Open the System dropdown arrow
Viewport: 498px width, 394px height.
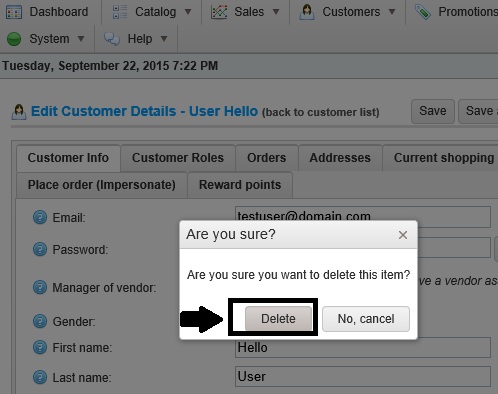(x=81, y=39)
